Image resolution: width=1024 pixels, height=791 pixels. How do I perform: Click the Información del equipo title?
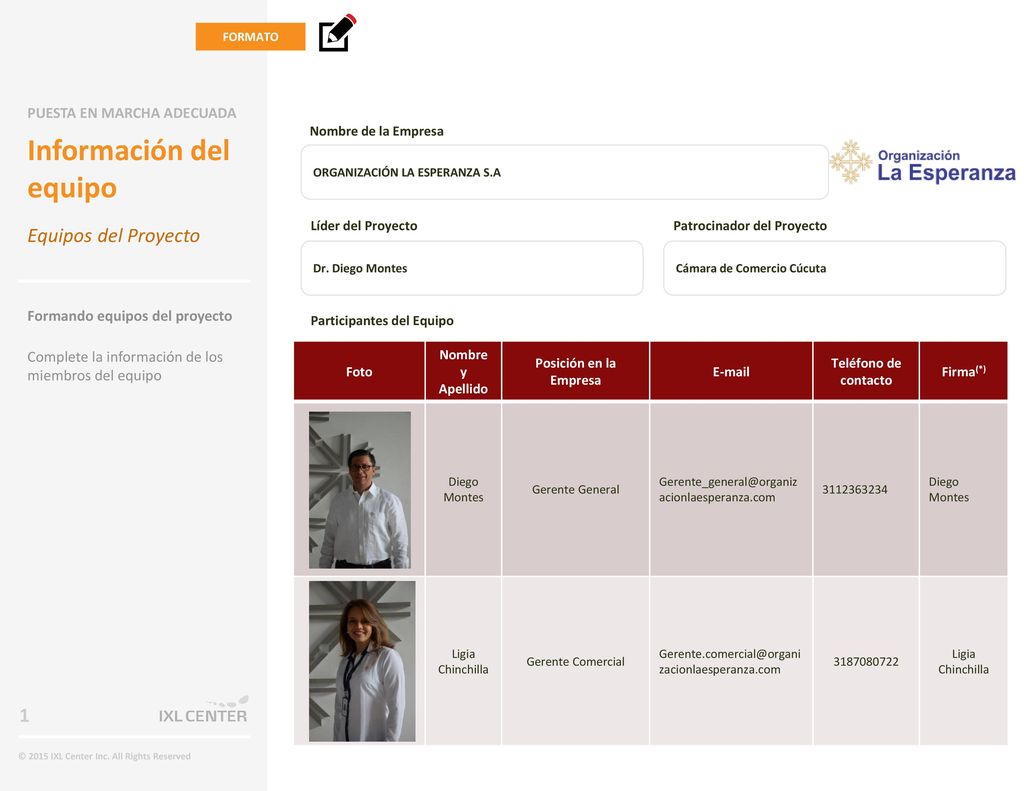(129, 169)
